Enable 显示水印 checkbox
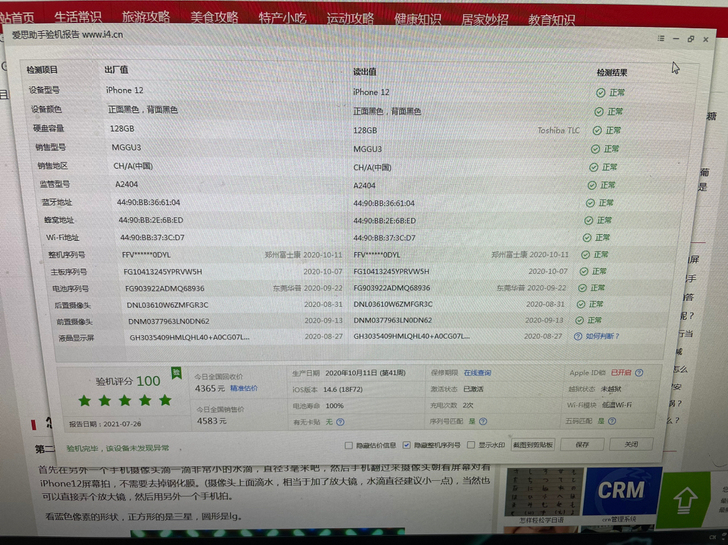728x545 pixels. pos(471,445)
